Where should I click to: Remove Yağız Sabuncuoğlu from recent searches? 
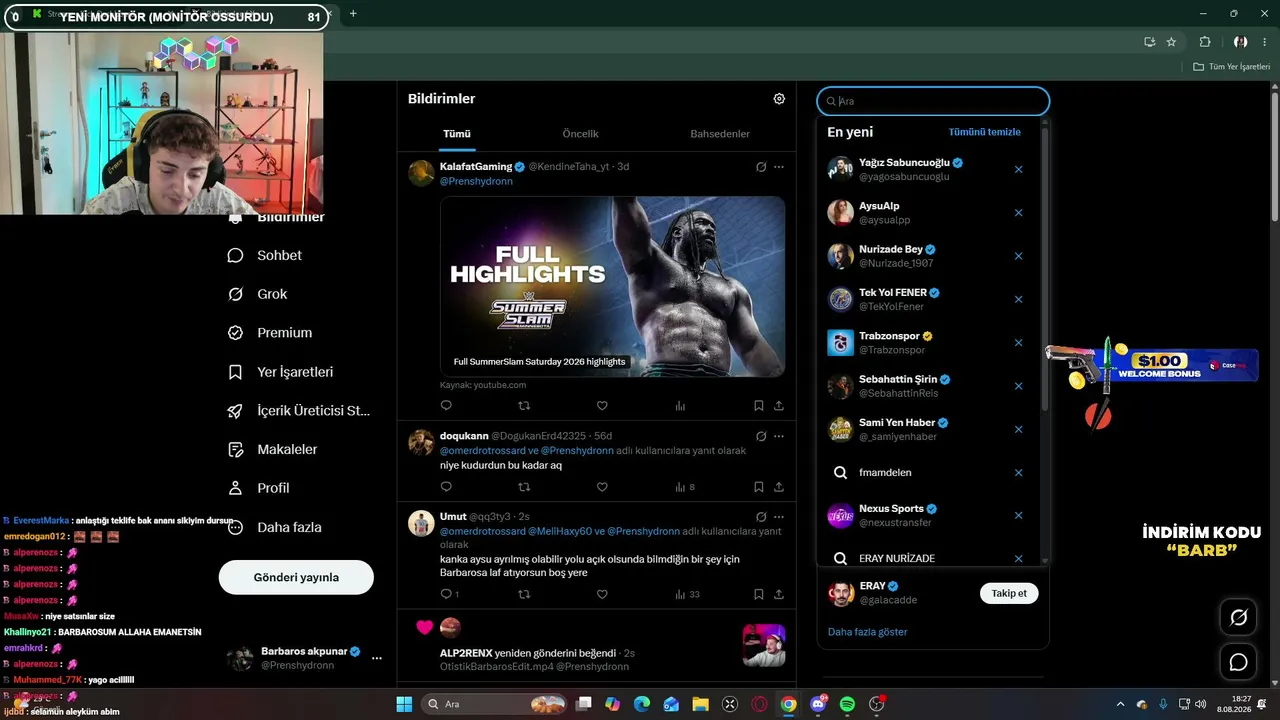[1019, 169]
